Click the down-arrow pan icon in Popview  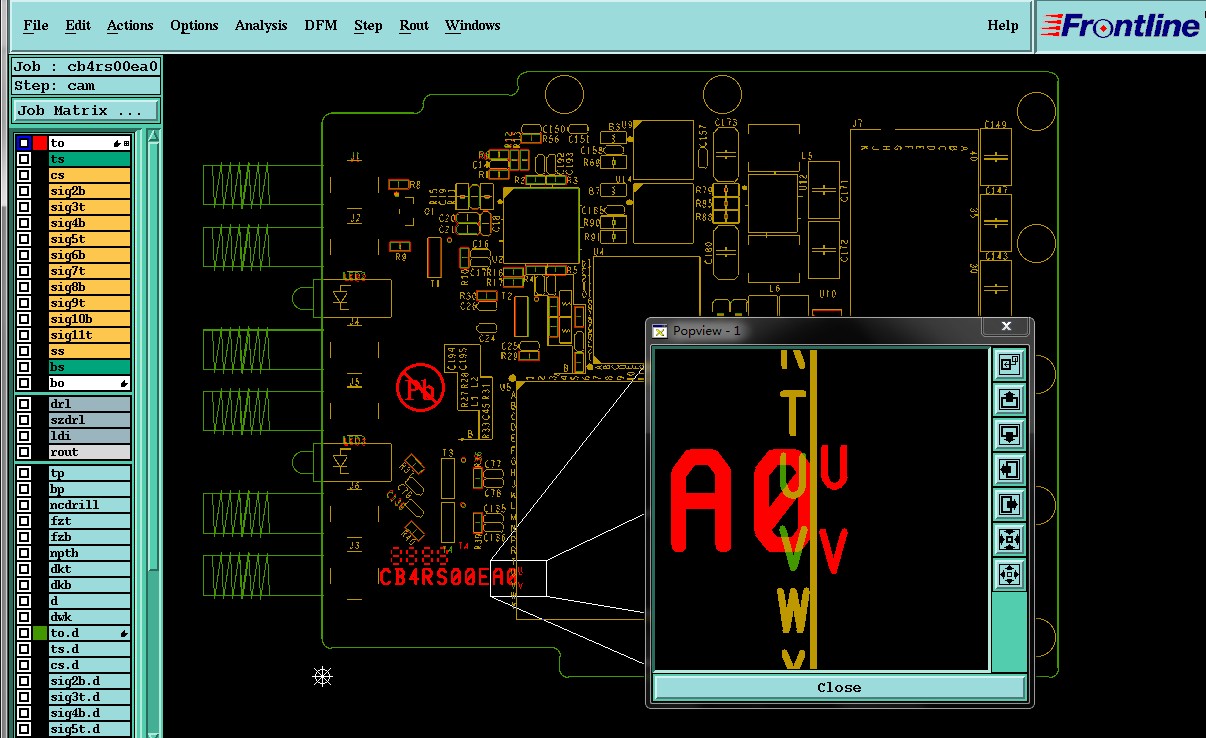point(1009,435)
